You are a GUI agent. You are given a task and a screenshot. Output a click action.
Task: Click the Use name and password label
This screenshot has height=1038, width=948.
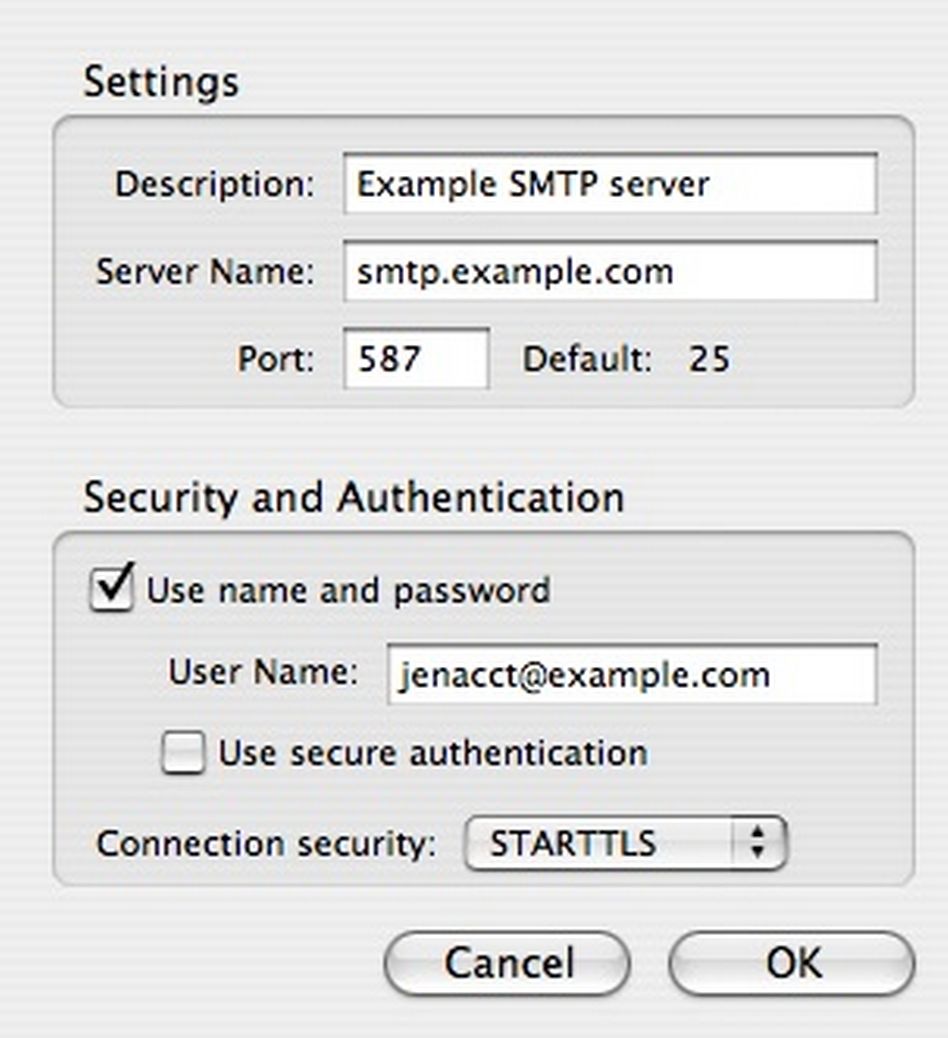coord(348,590)
